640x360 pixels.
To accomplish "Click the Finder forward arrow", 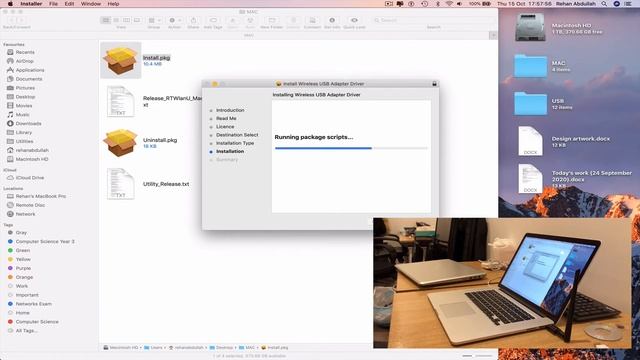I will click(x=22, y=20).
